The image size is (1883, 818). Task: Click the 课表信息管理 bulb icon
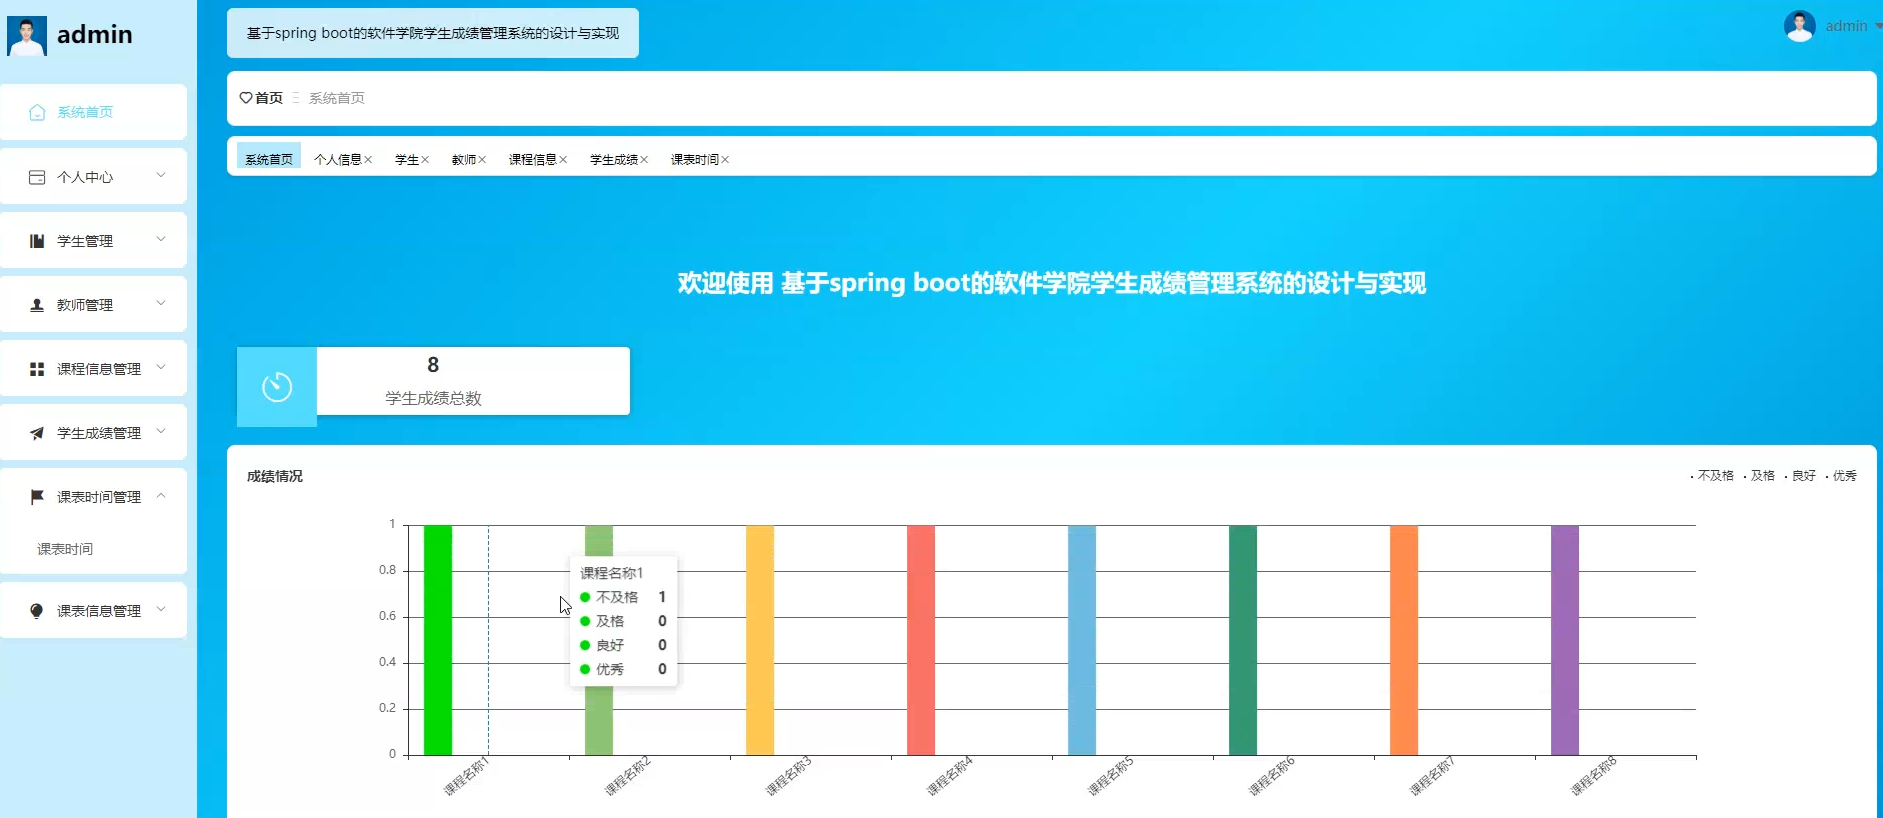37,611
